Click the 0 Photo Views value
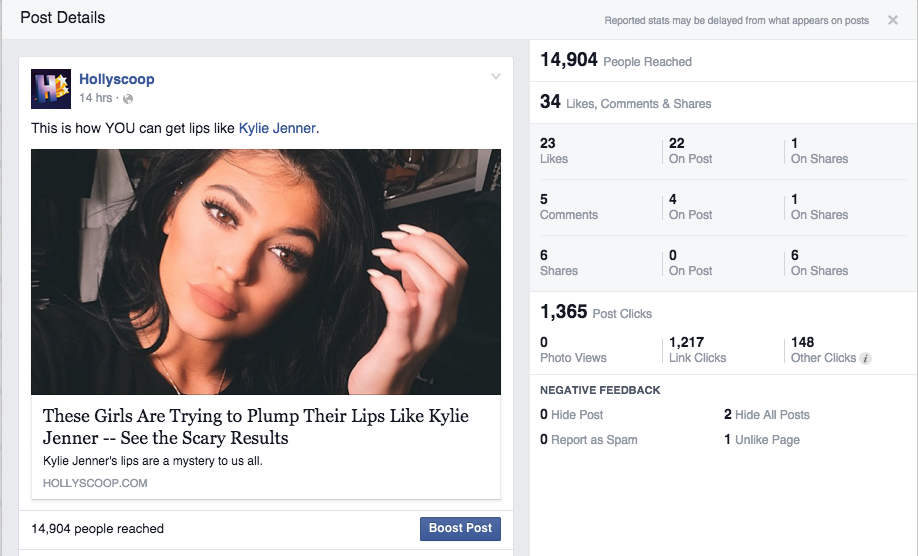The image size is (918, 556). (x=573, y=350)
